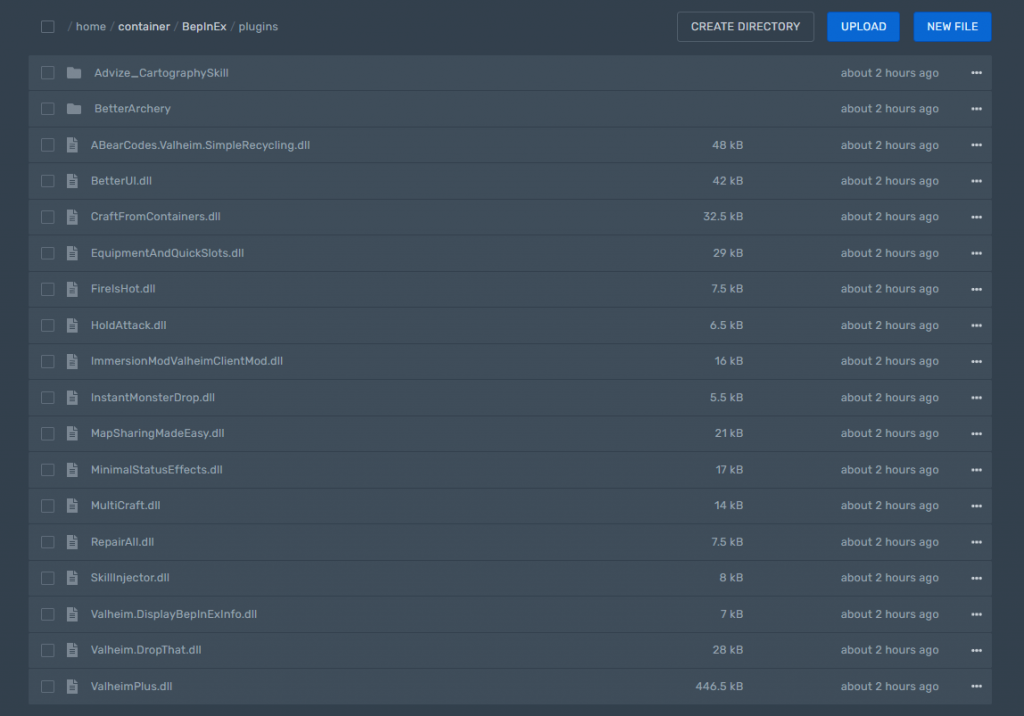This screenshot has width=1024, height=716.
Task: Click the file icon beside ValheimPlus.dll
Action: pos(72,686)
